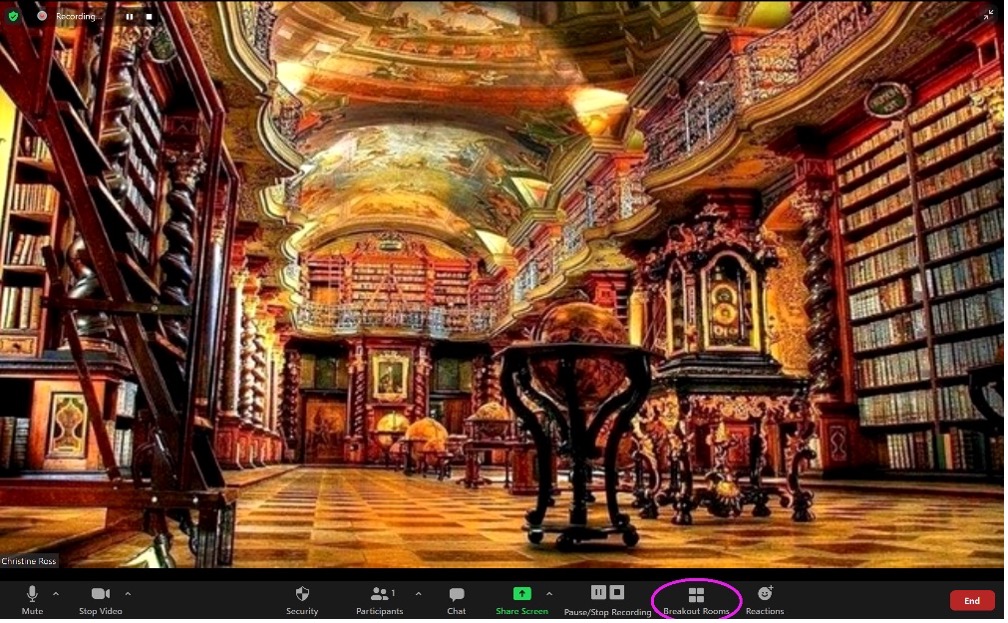Mute the microphone in the meeting toolbar
Image resolution: width=1008 pixels, height=623 pixels.
point(32,600)
